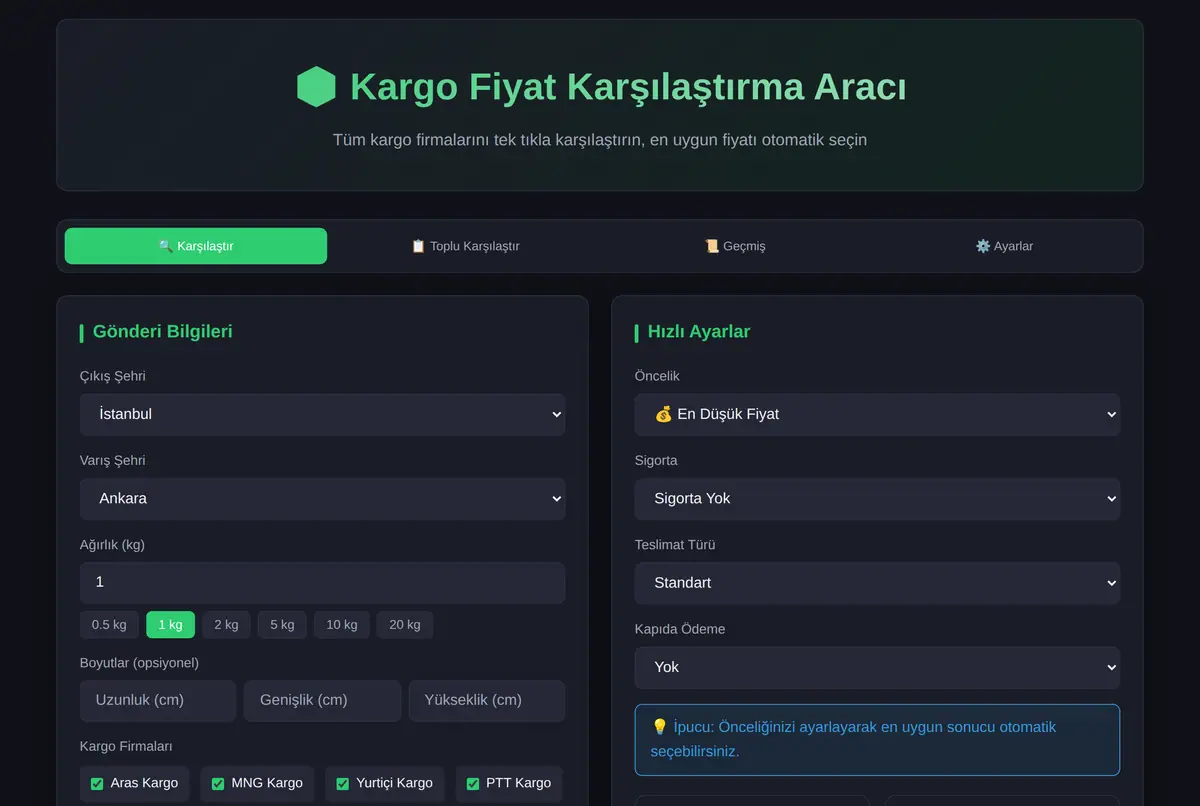Select the 0.5 kg weight preset
The width and height of the screenshot is (1200, 806).
click(109, 625)
